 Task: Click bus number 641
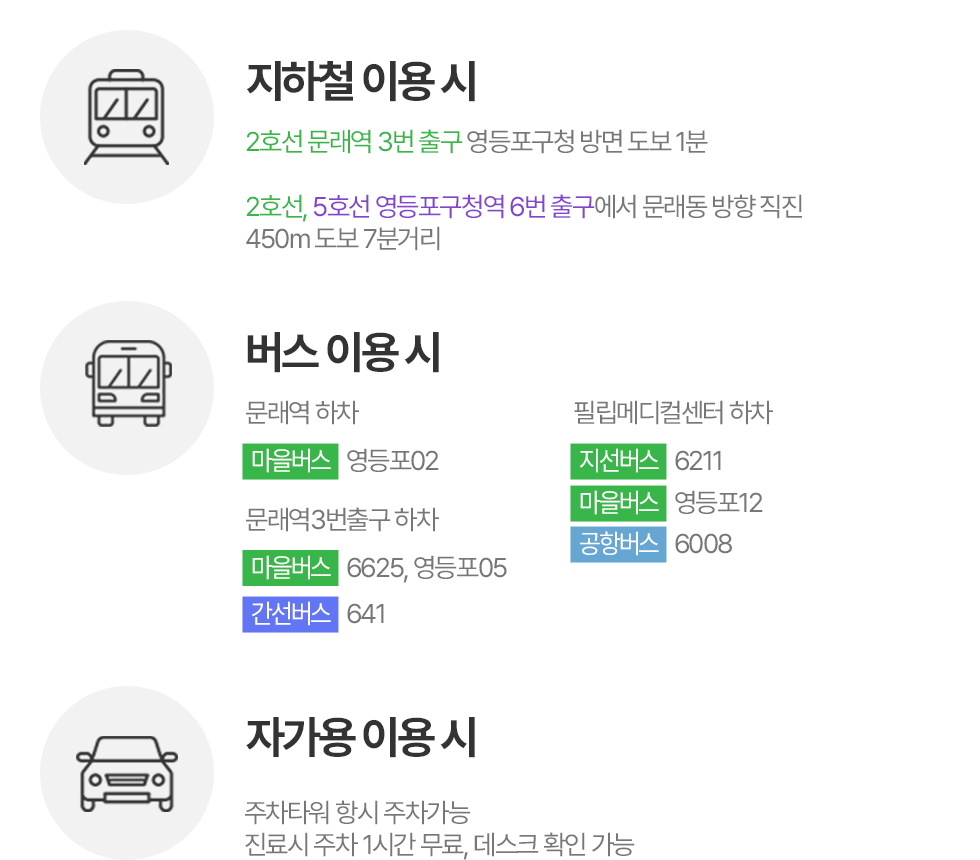click(x=366, y=614)
